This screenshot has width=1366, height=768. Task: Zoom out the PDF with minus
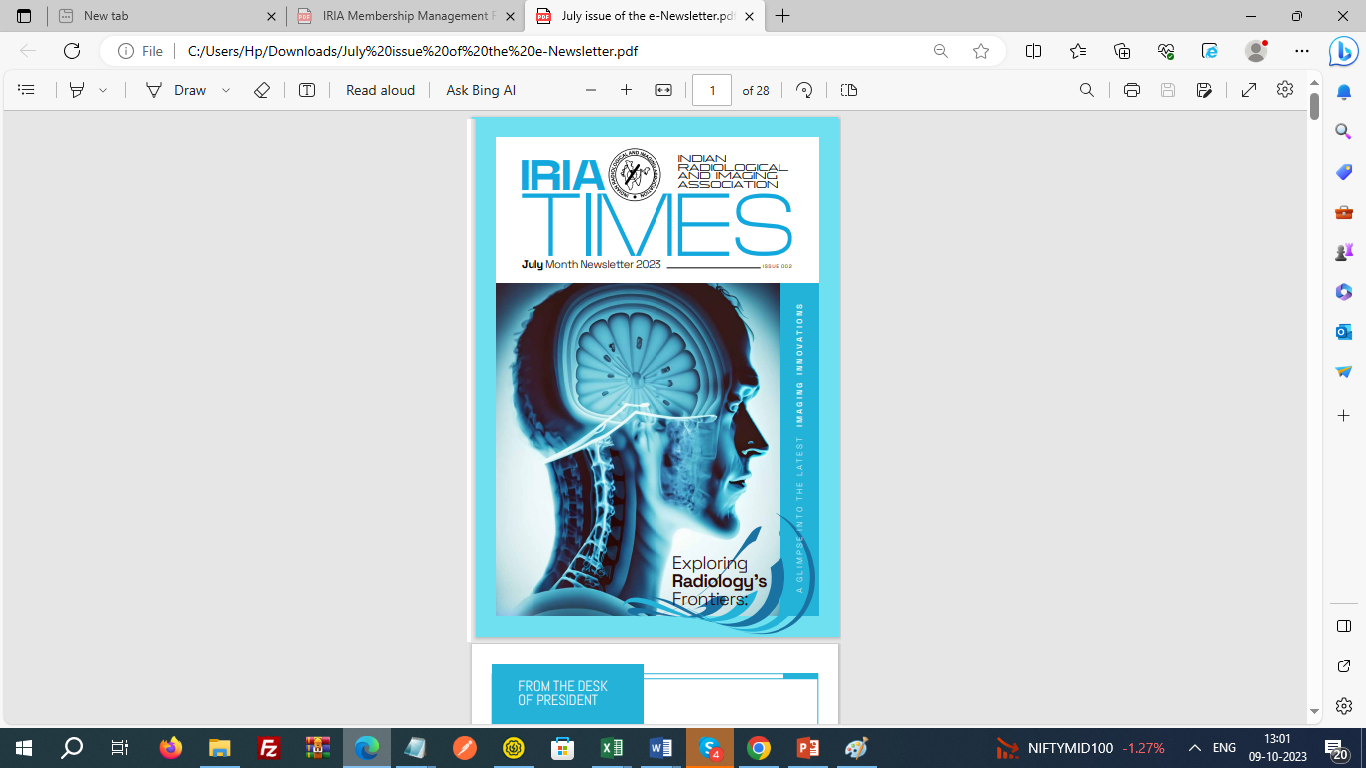click(591, 90)
